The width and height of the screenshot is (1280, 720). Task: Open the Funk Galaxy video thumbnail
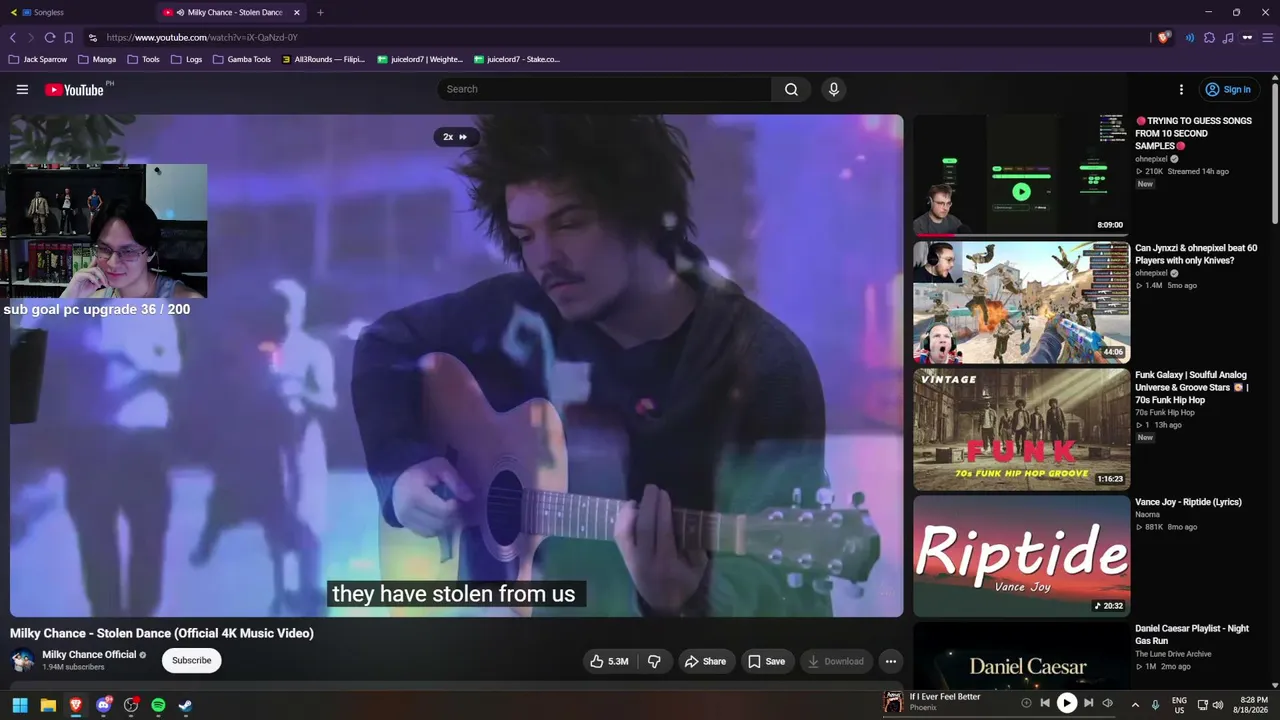click(x=1021, y=429)
